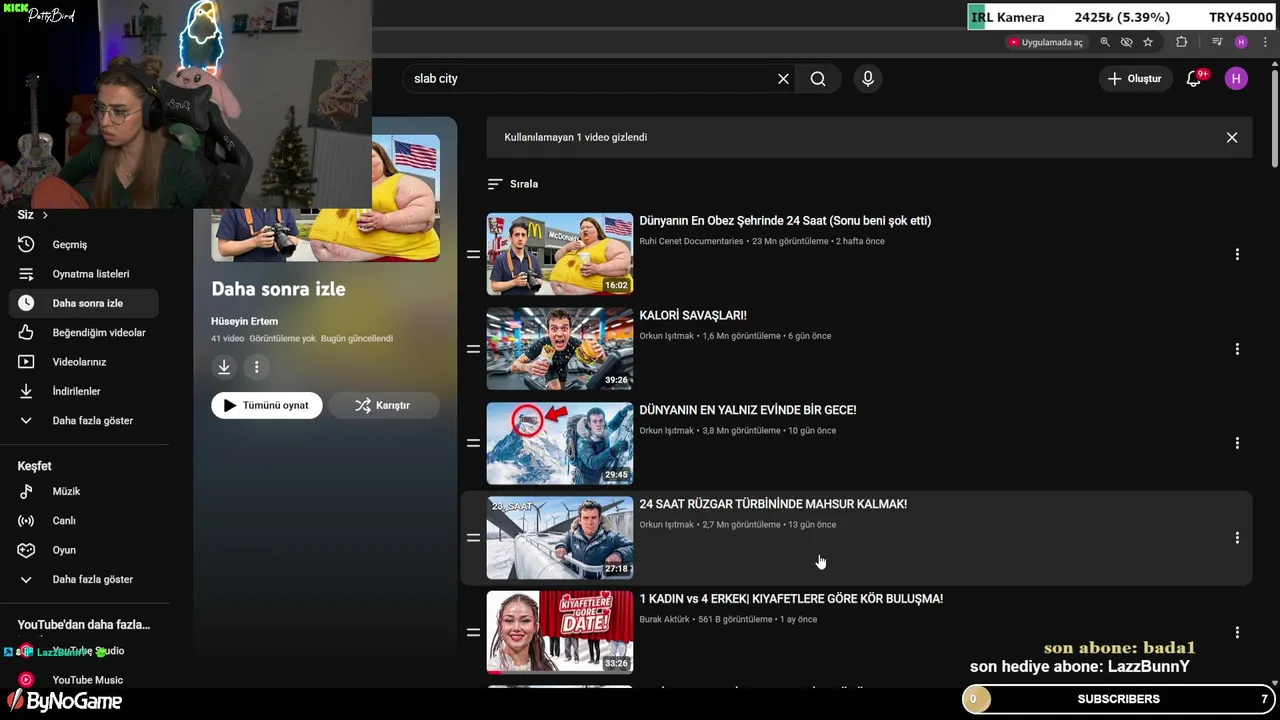The height and width of the screenshot is (720, 1280).
Task: Open YouTube Music link
Action: tap(84, 680)
